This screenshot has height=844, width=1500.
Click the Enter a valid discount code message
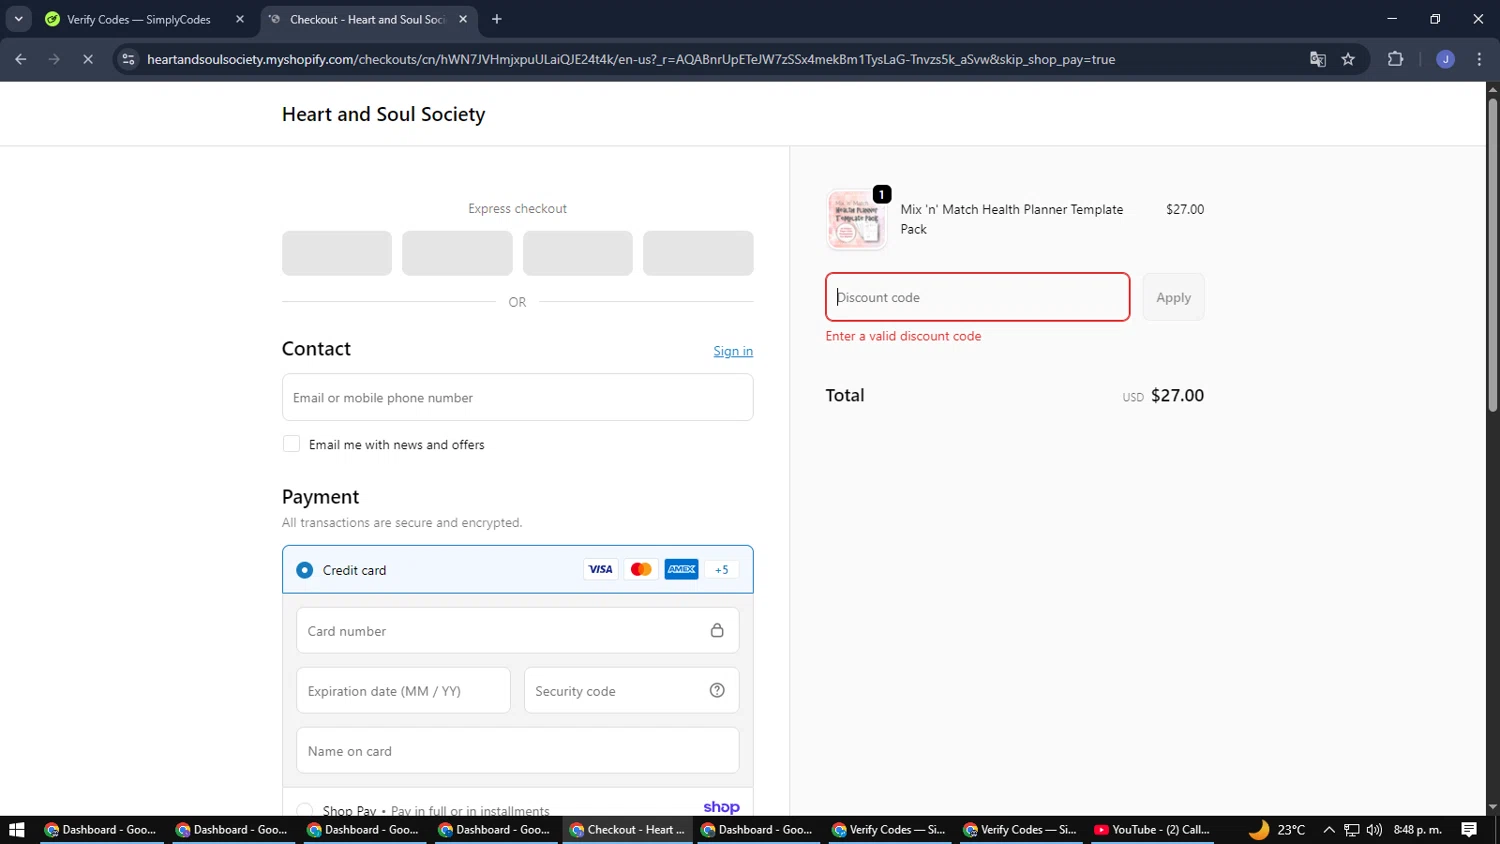coord(903,336)
